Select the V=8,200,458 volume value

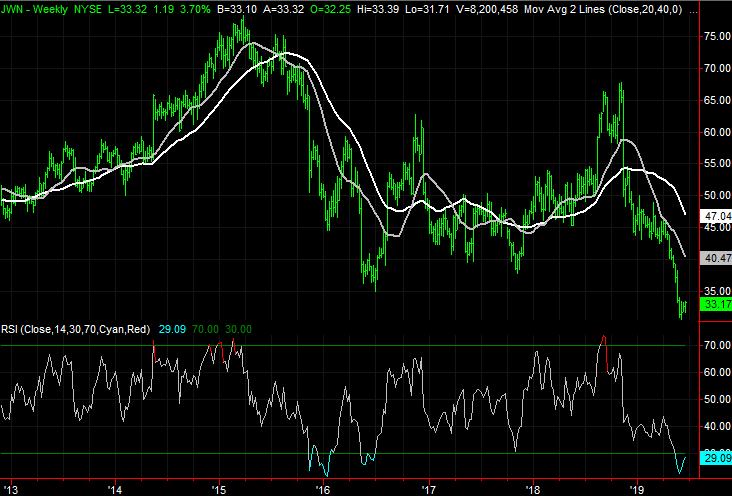pyautogui.click(x=486, y=9)
